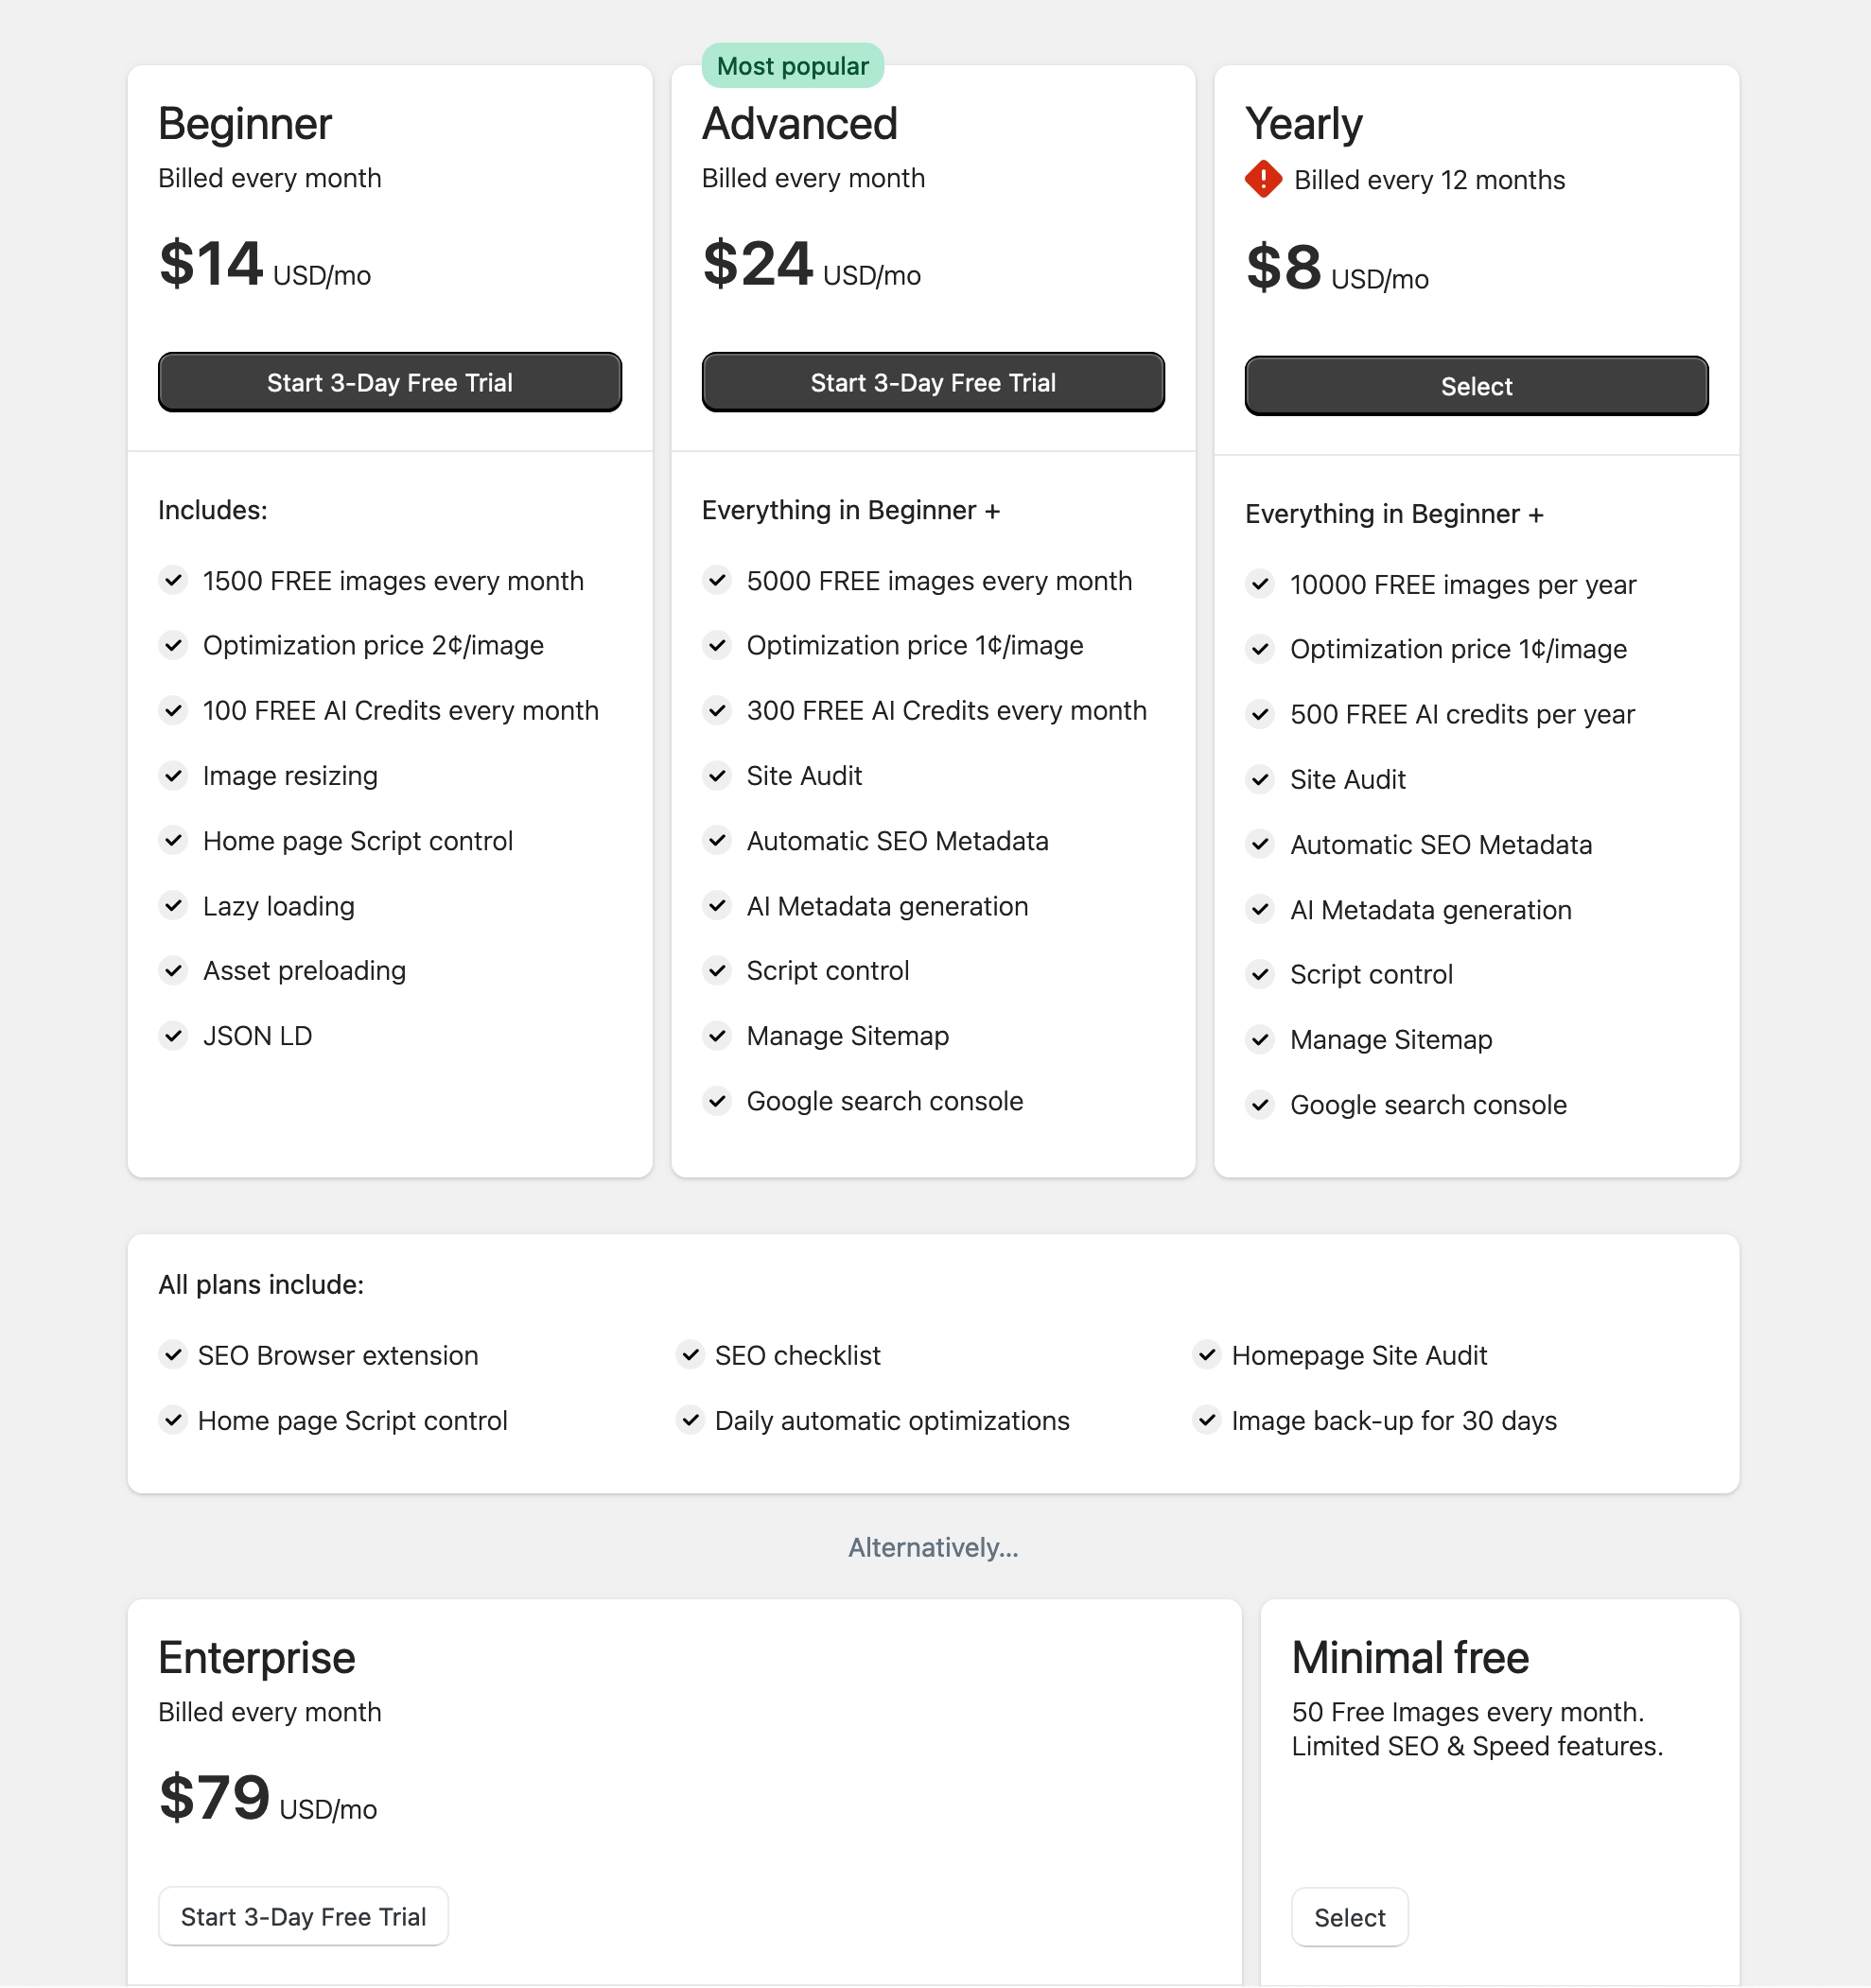
Task: Select the Minimal free plan
Action: coord(1349,1918)
